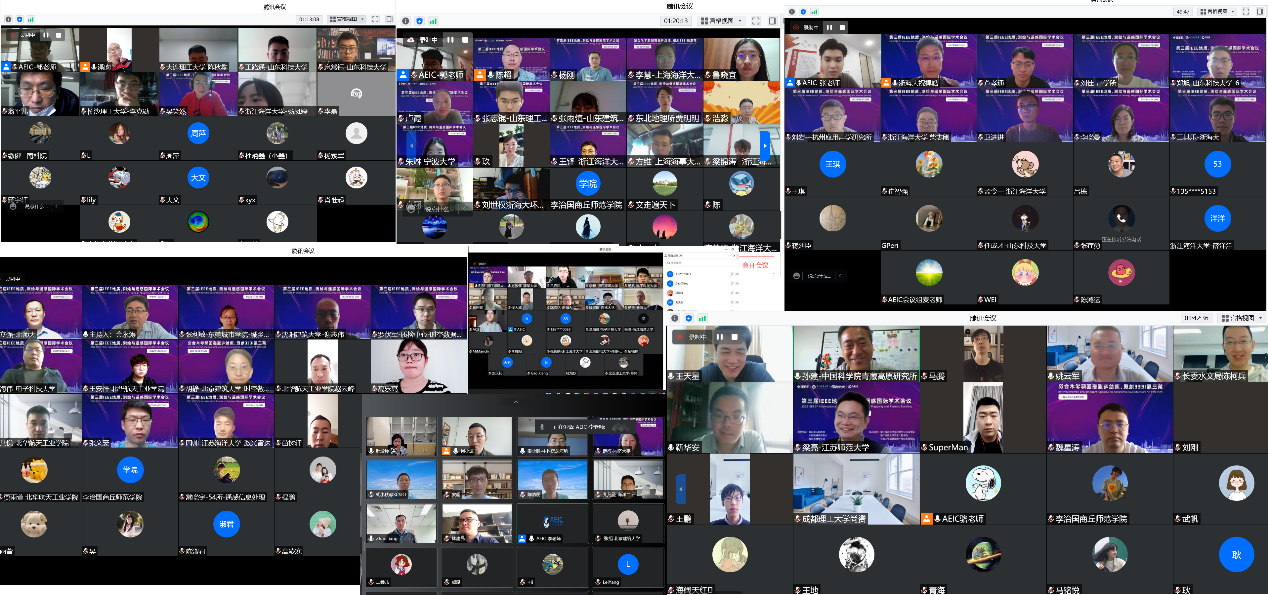Go to previous page in bottom-right video grid
The width and height of the screenshot is (1268, 595).
click(x=681, y=488)
